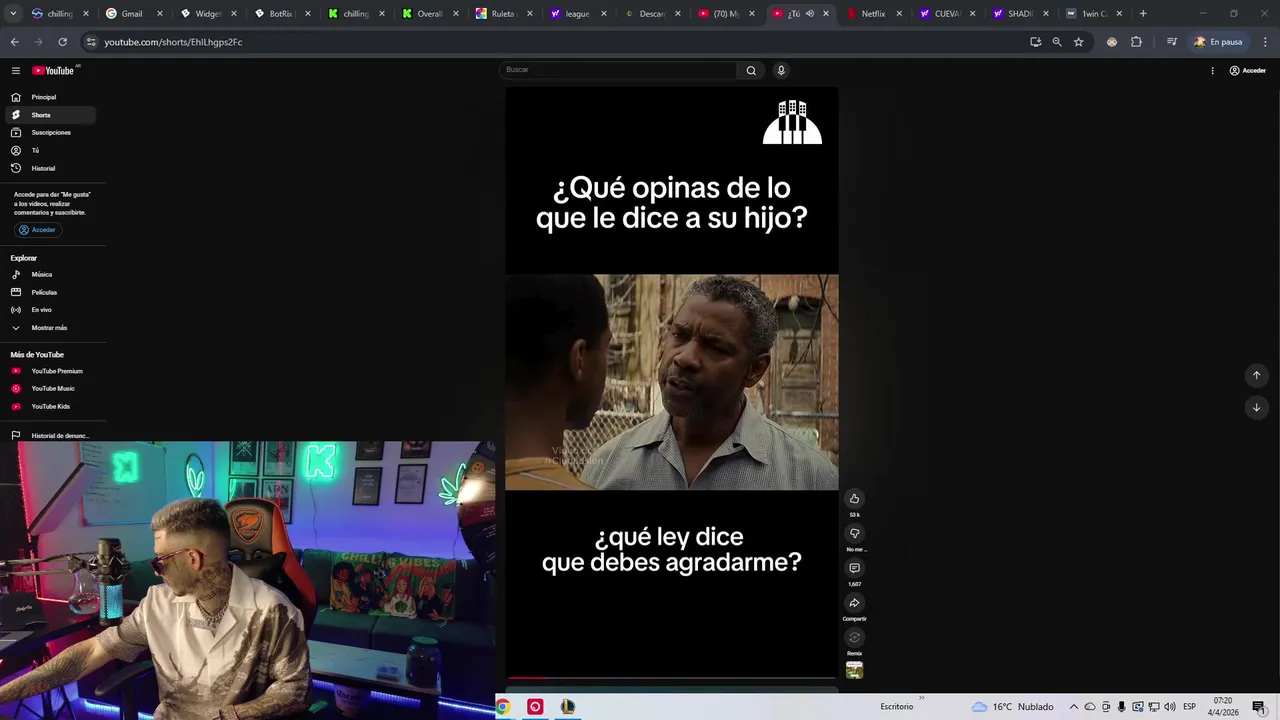Open Chrome from the taskbar
Screen dimensions: 1280x720
pyautogui.click(x=503, y=707)
